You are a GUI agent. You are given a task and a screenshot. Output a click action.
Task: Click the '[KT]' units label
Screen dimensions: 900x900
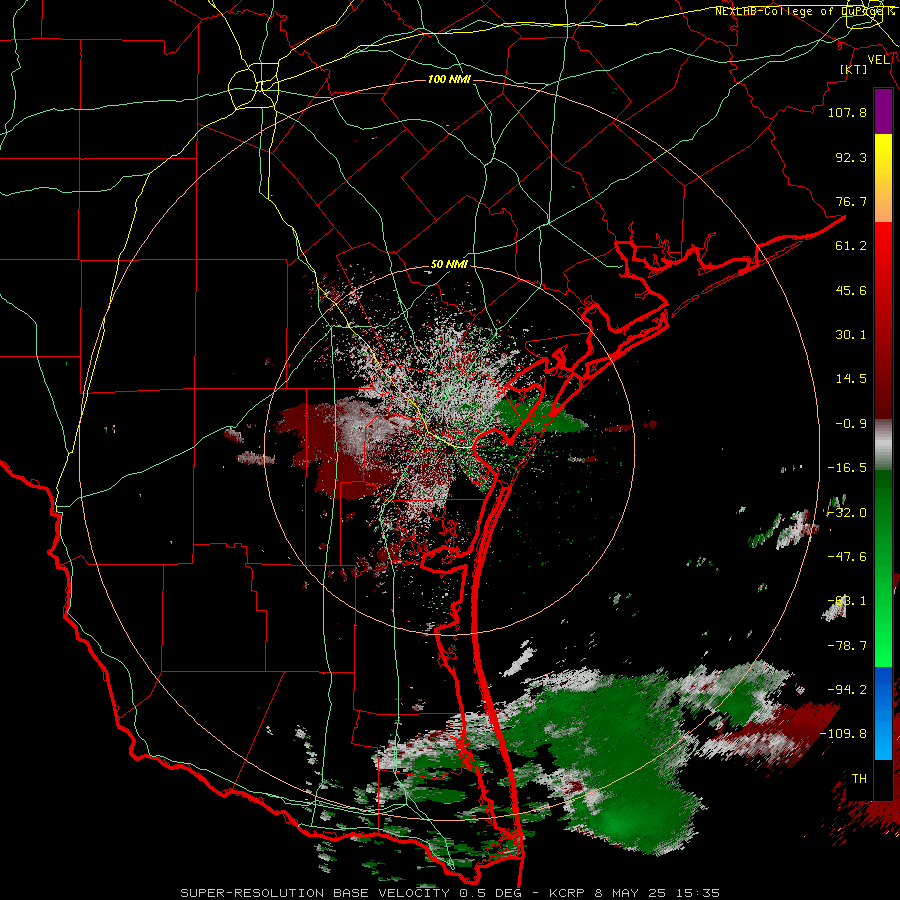point(853,69)
